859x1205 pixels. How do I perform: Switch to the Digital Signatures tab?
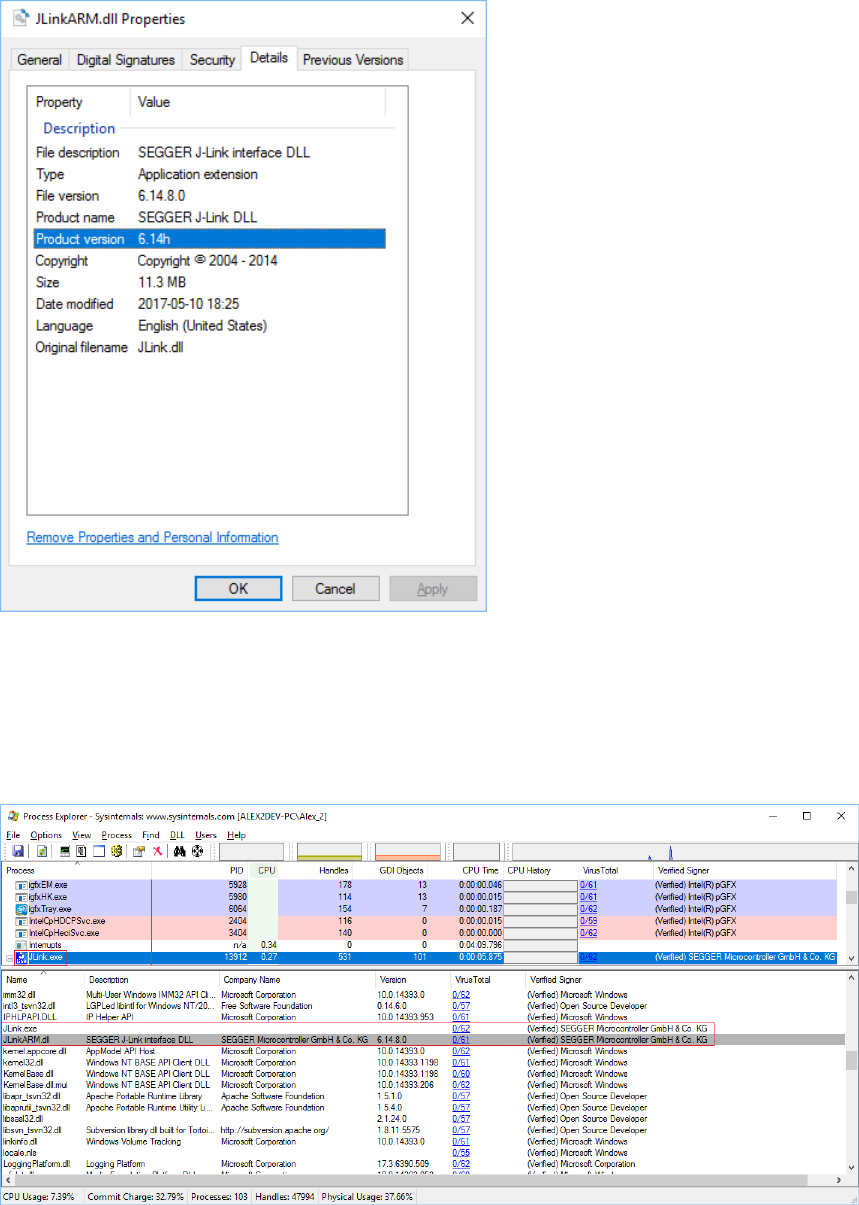tap(125, 60)
